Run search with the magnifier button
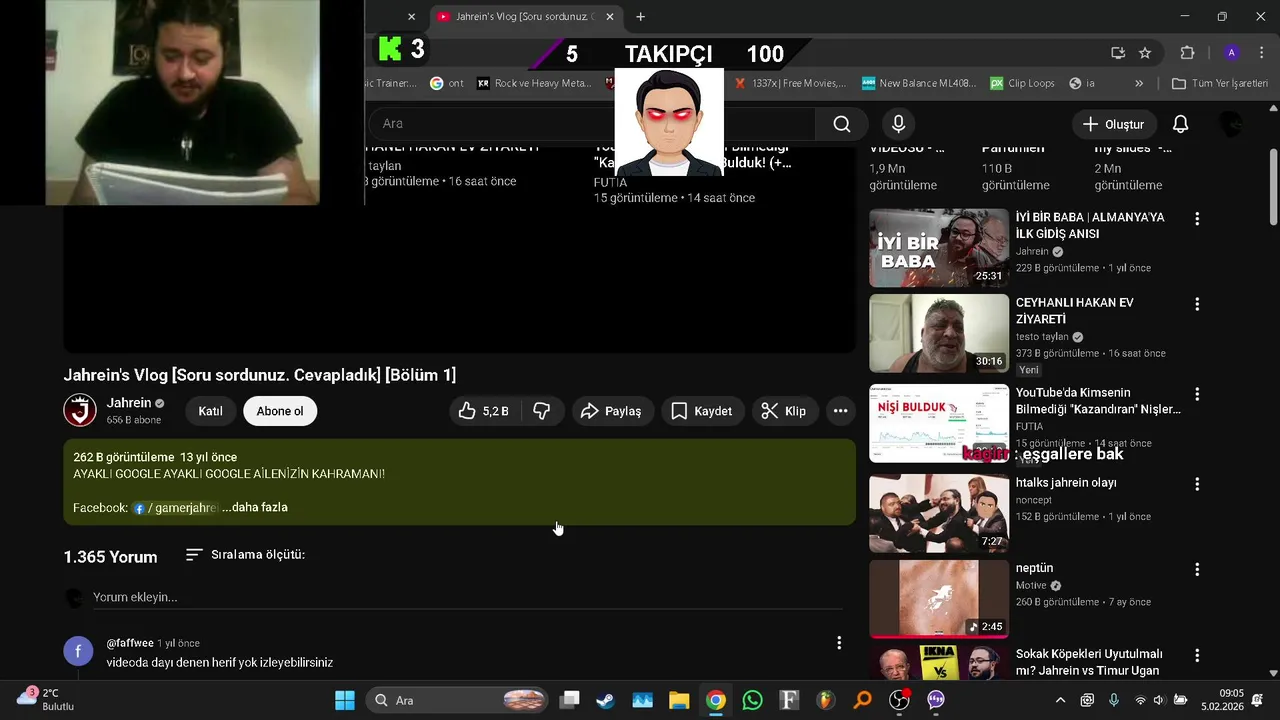This screenshot has height=720, width=1280. (x=842, y=124)
